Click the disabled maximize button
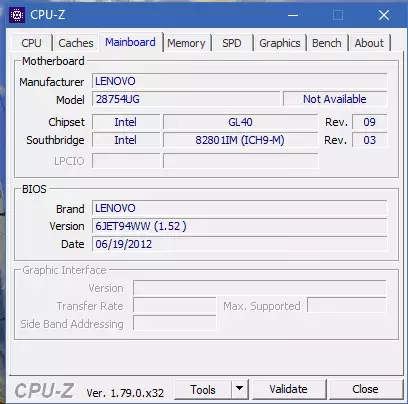The image size is (408, 404). tap(338, 15)
